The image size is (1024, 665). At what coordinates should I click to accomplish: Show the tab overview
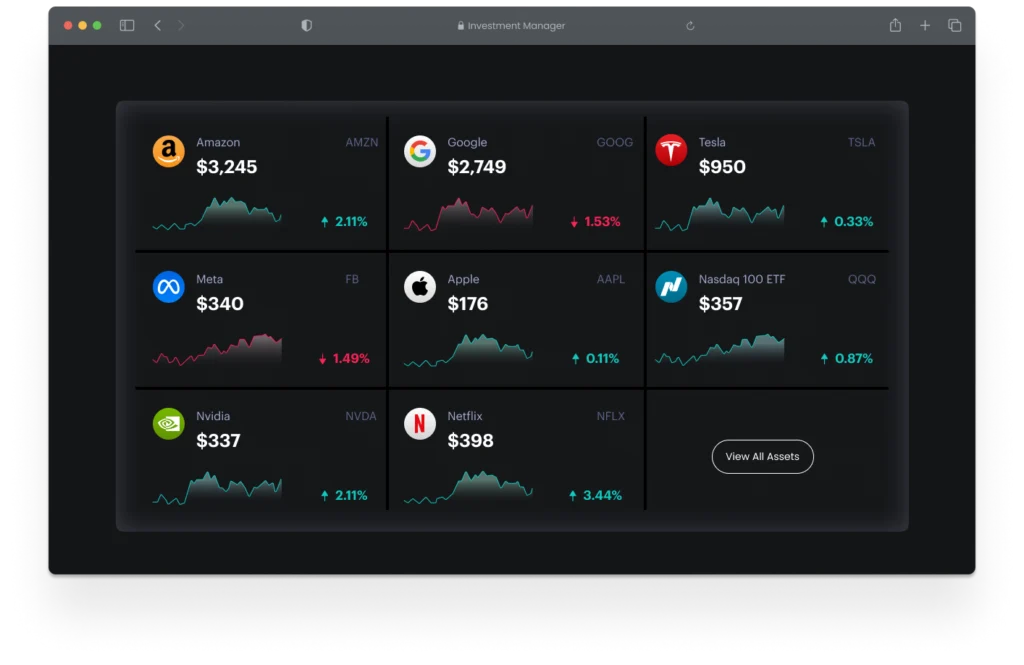pos(955,25)
